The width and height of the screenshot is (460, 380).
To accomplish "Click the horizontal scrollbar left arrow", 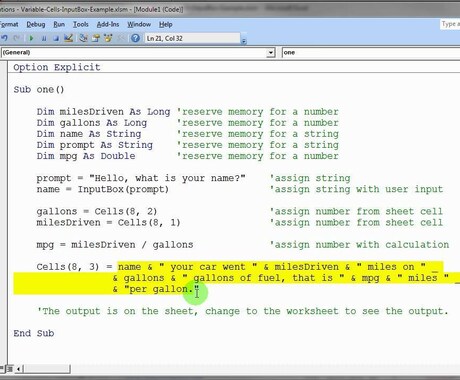I will pos(19,369).
